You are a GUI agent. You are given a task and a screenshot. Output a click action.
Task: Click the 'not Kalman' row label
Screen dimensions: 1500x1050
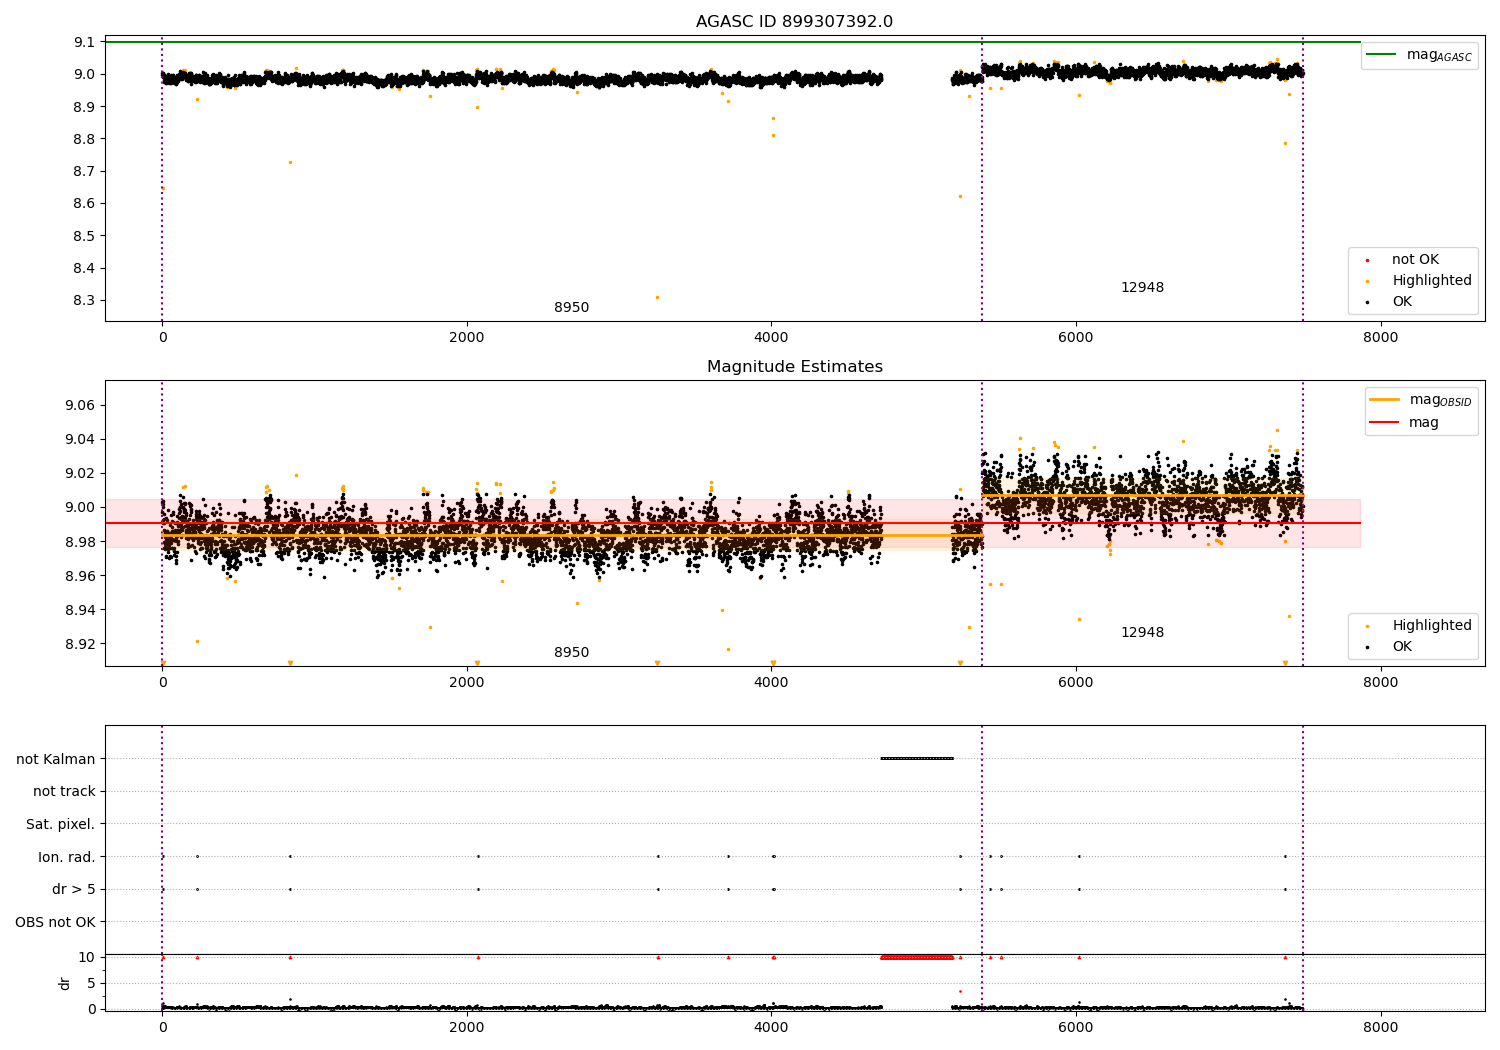(x=56, y=759)
